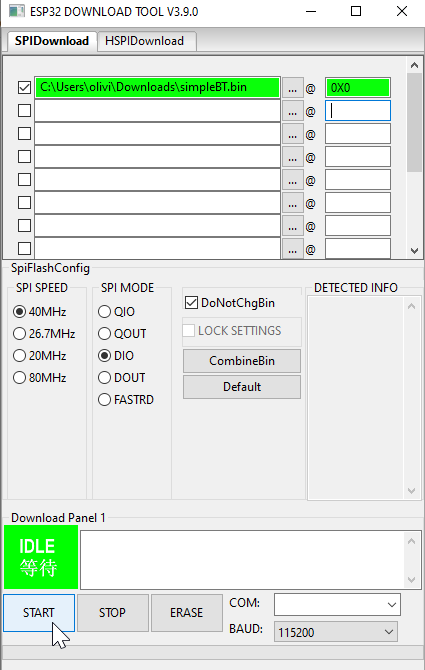Browse file for the simpleBT.bin row
Viewport: 425px width, 670px height.
pyautogui.click(x=293, y=88)
